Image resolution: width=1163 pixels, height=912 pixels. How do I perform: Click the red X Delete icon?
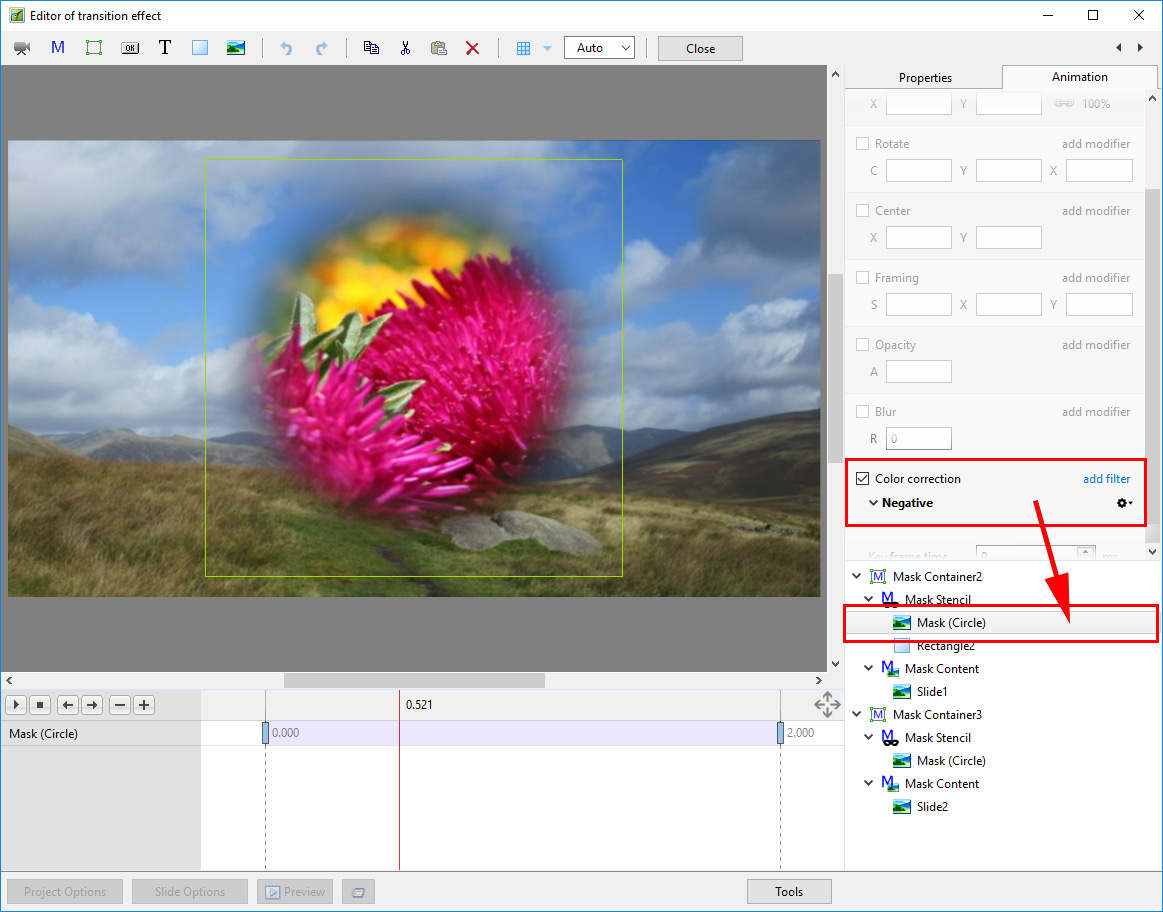(x=473, y=48)
